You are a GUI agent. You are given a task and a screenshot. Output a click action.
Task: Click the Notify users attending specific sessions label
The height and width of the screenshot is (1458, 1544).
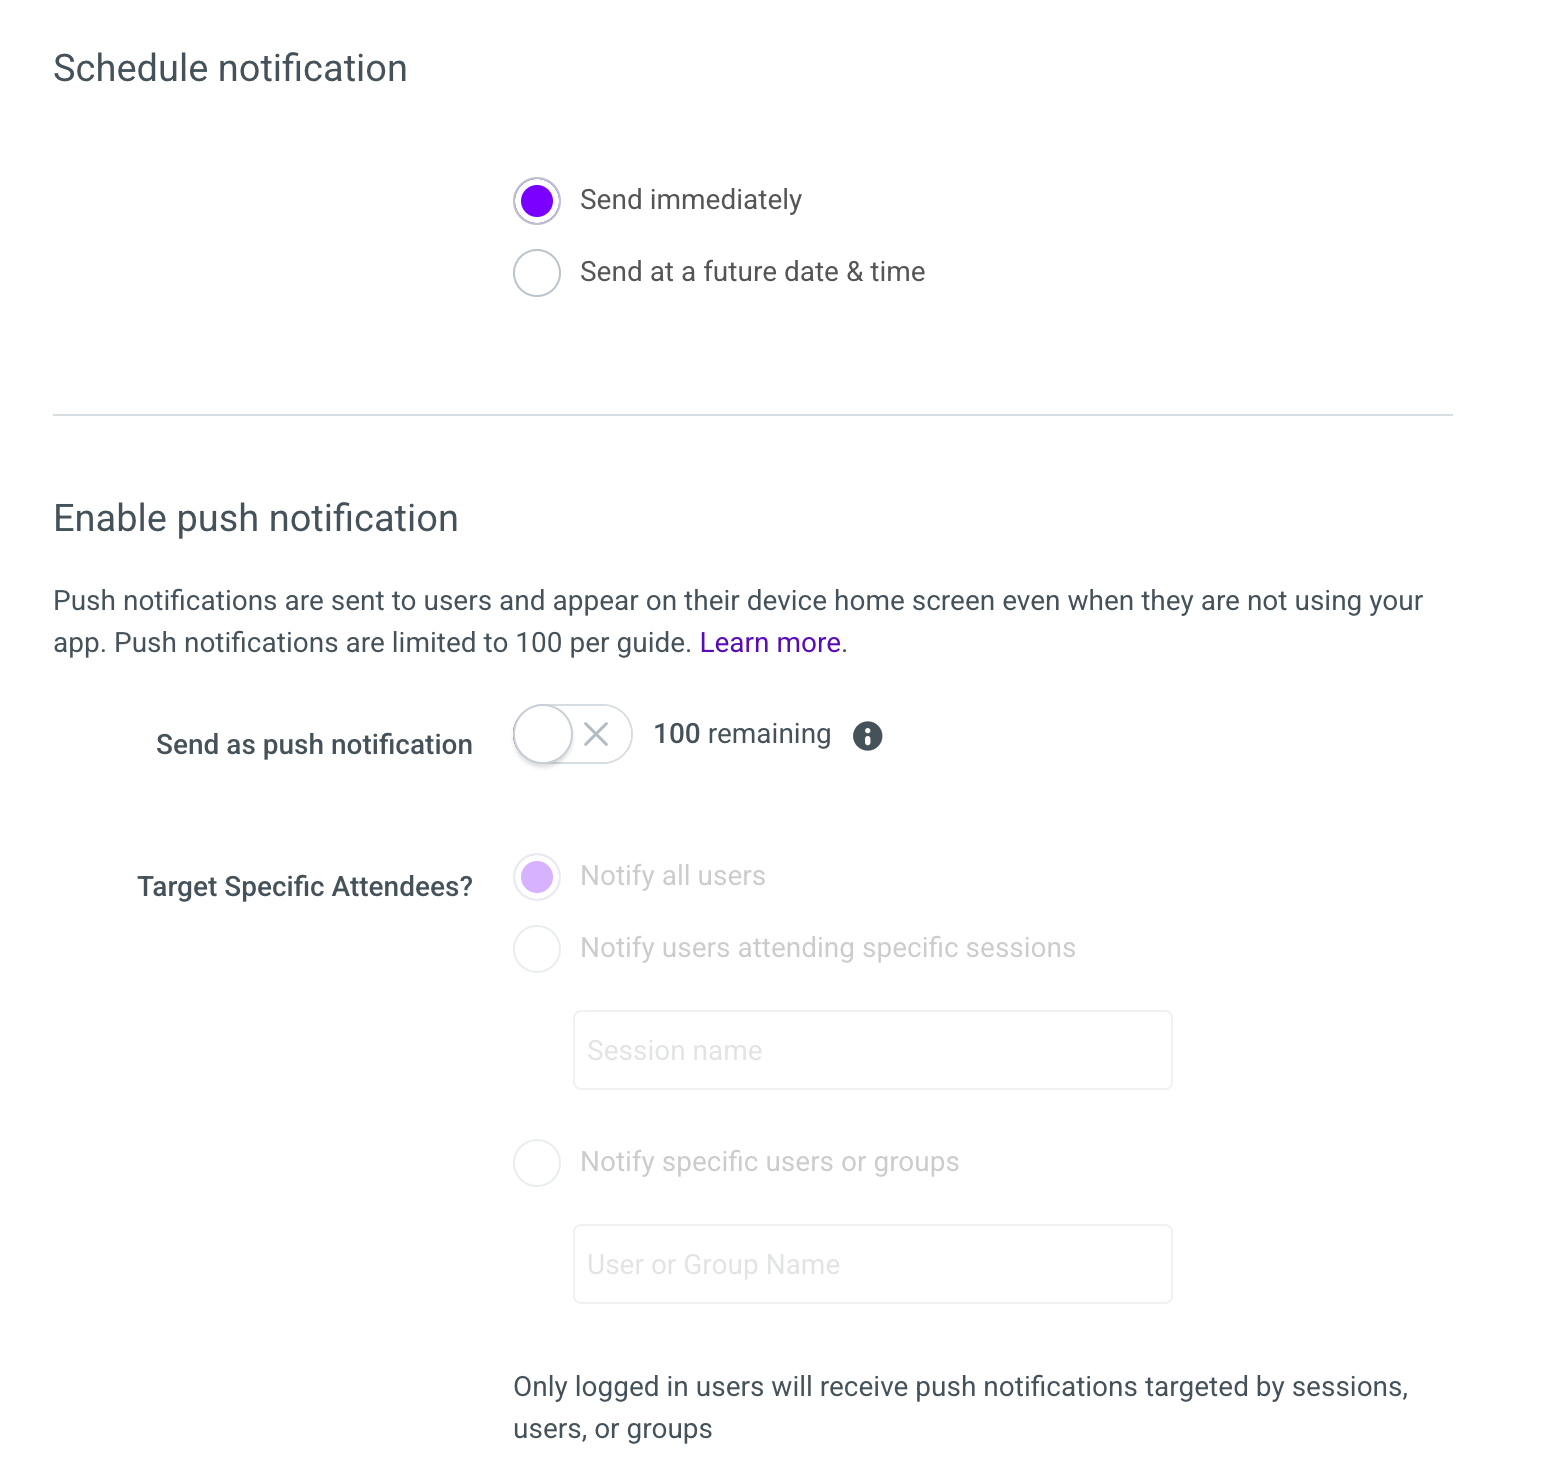pos(828,948)
